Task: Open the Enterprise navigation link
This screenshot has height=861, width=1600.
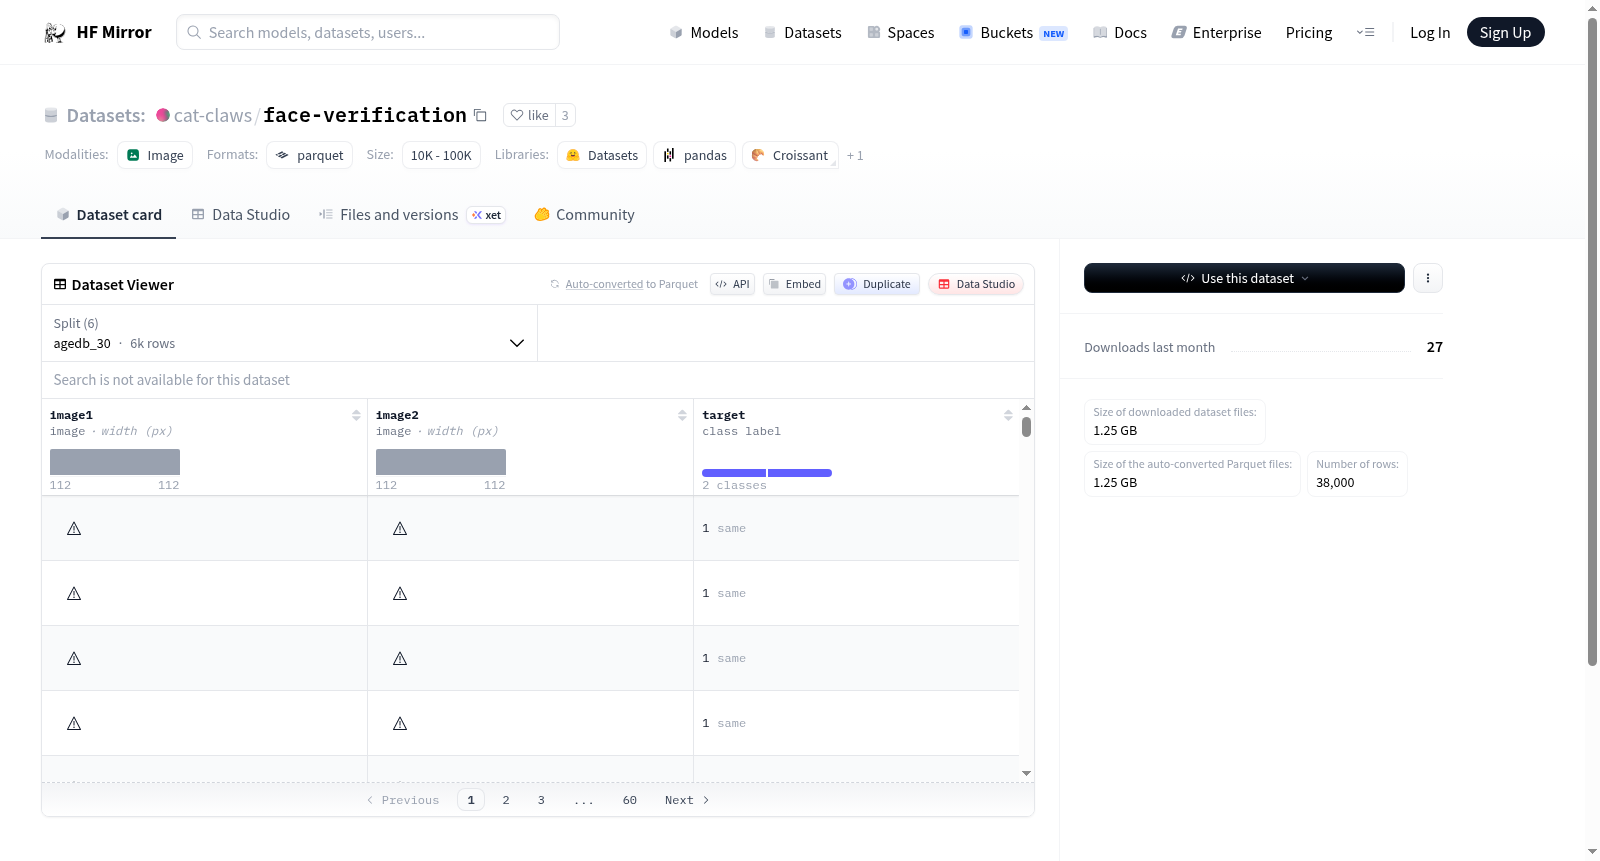Action: pos(1216,32)
